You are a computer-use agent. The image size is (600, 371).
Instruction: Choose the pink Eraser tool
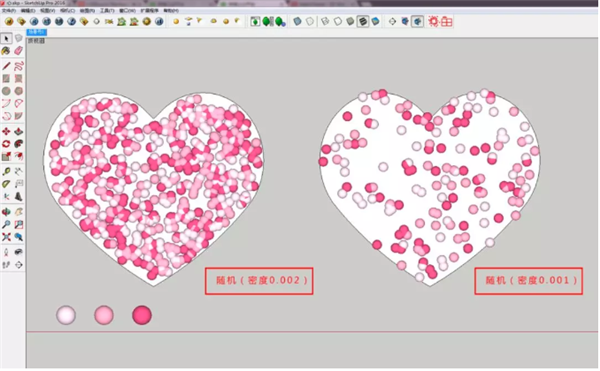pyautogui.click(x=18, y=51)
